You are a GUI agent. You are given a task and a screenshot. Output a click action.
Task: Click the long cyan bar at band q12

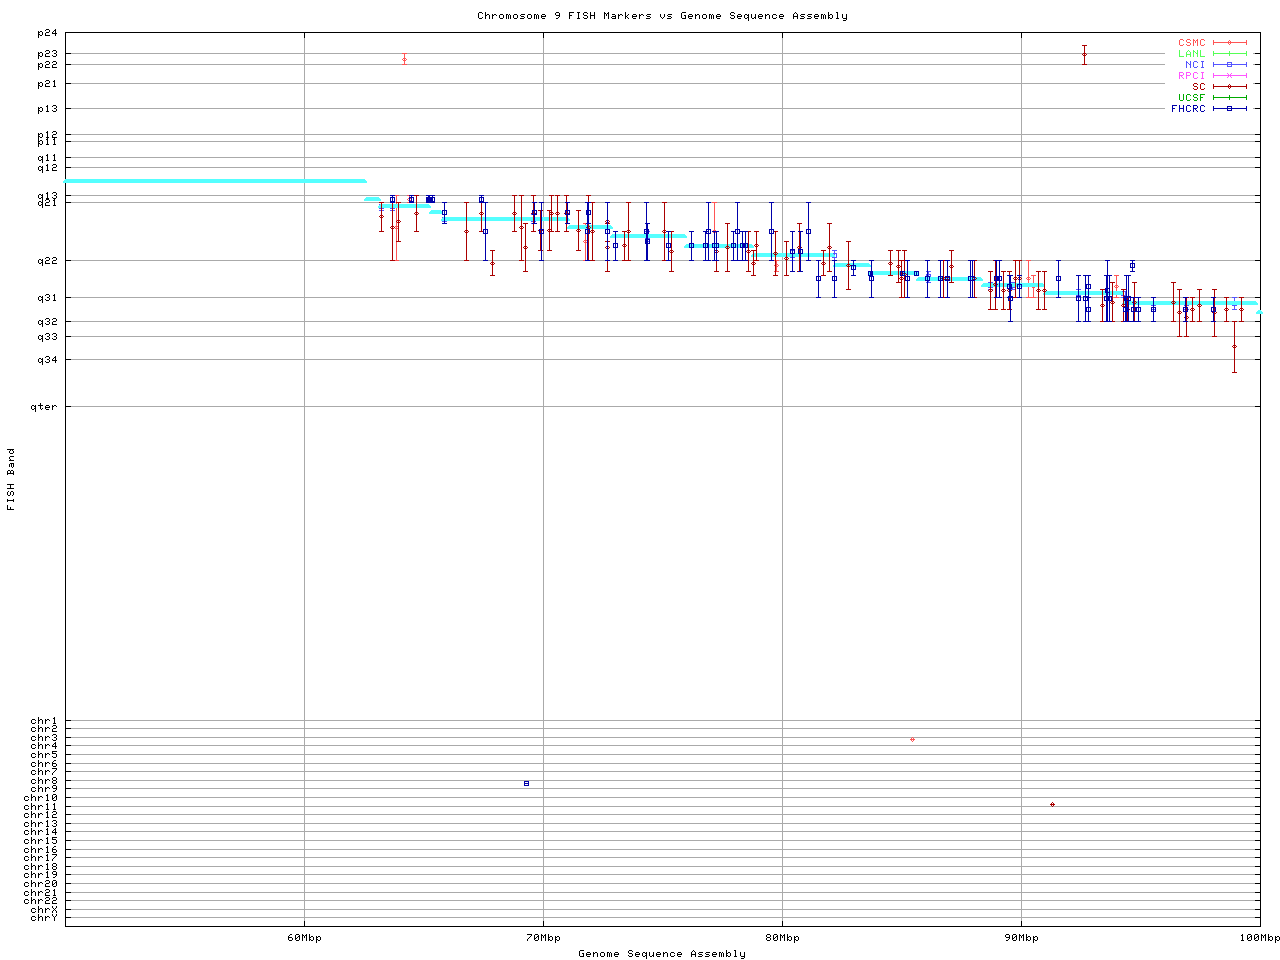215,181
